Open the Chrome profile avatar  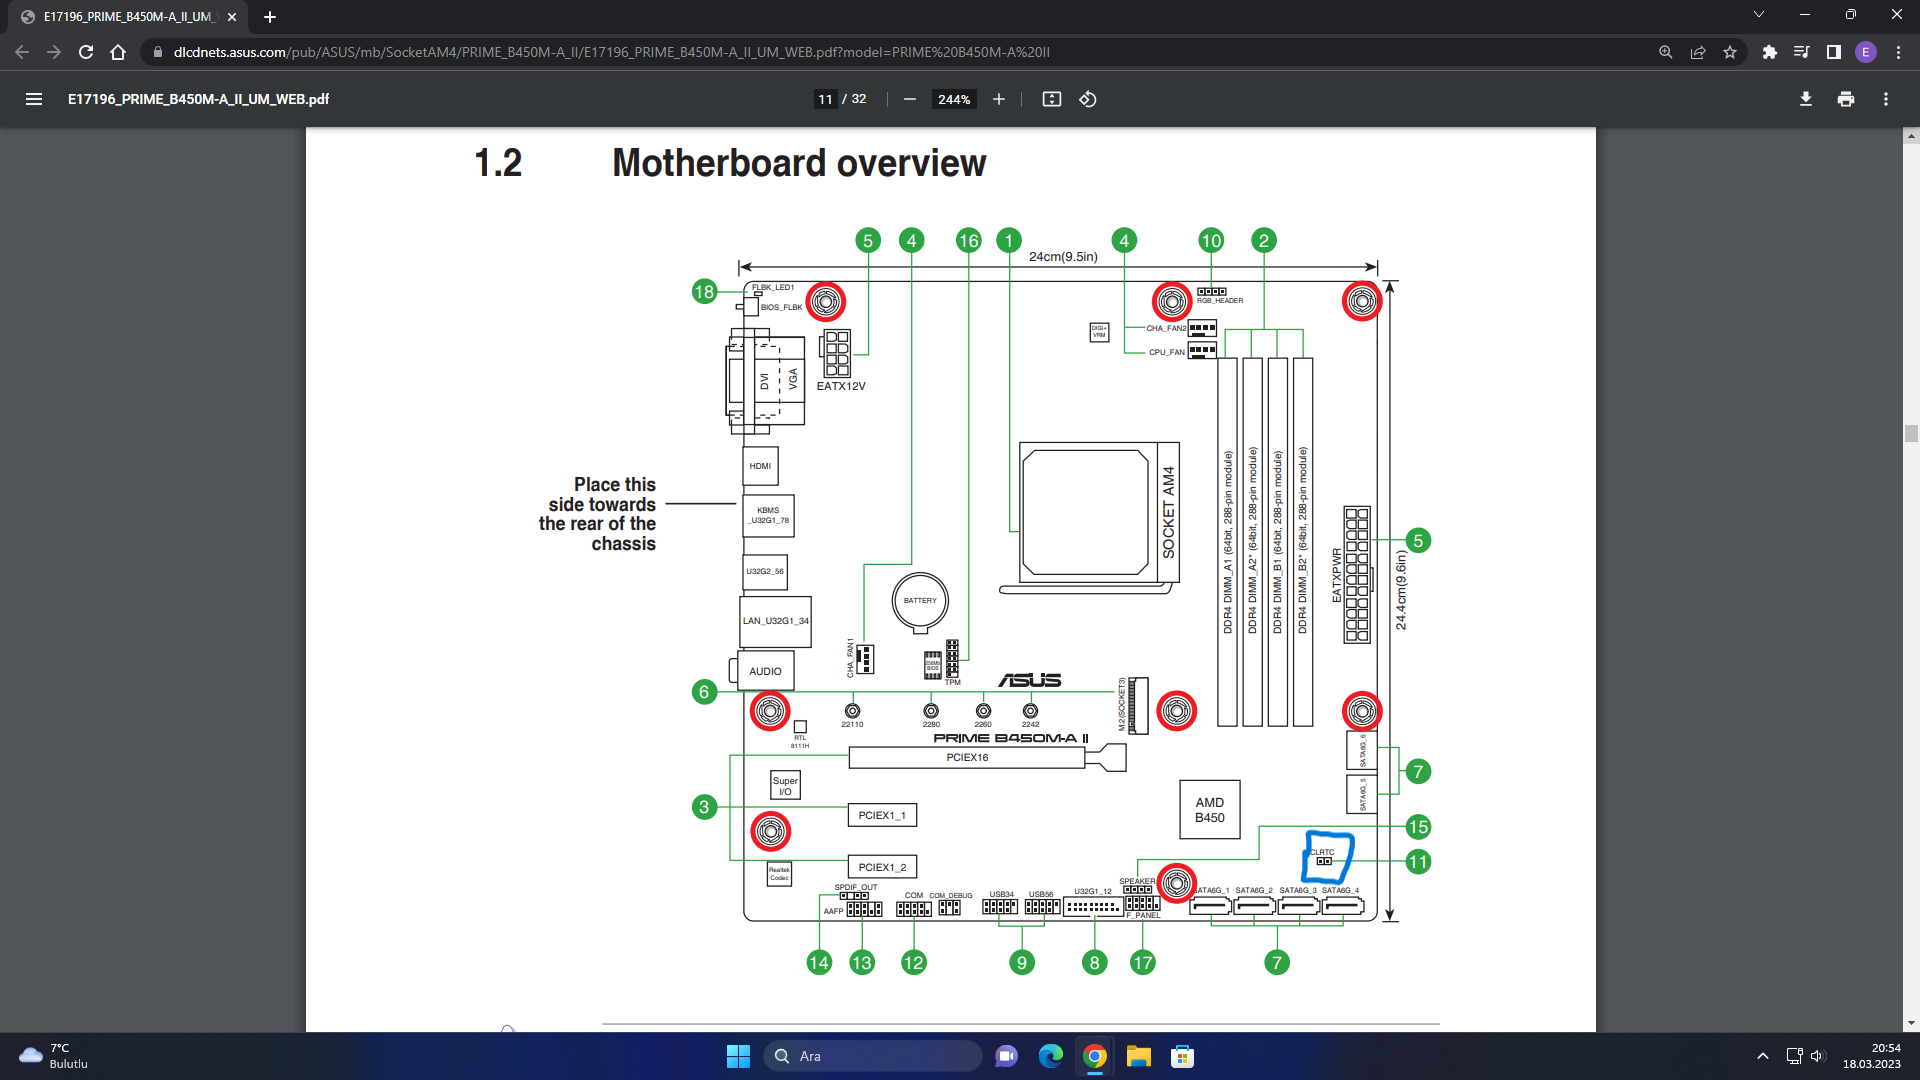pyautogui.click(x=1866, y=52)
